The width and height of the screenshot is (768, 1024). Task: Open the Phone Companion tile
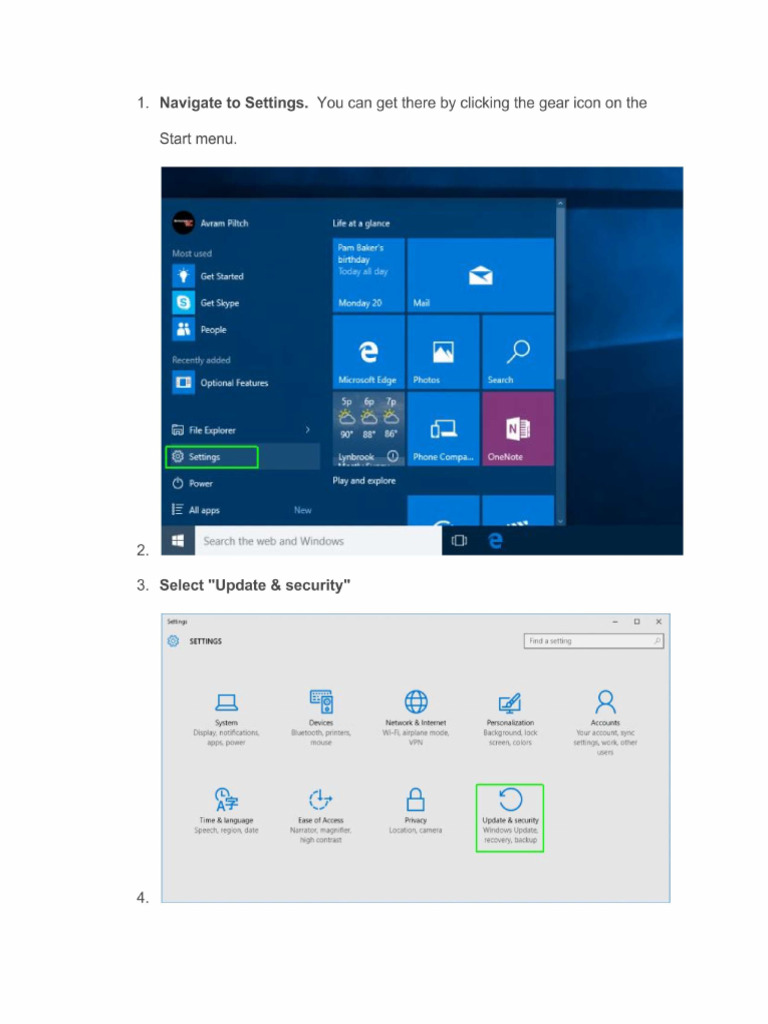tap(443, 429)
